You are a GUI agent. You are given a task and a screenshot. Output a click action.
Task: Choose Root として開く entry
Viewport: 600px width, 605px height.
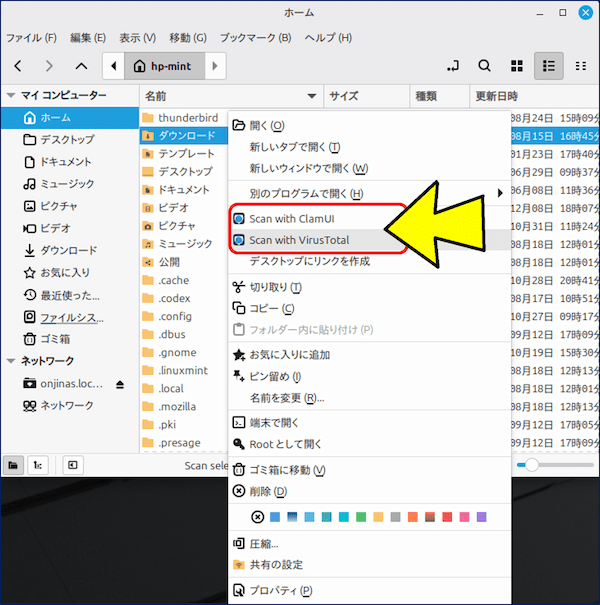(x=370, y=444)
